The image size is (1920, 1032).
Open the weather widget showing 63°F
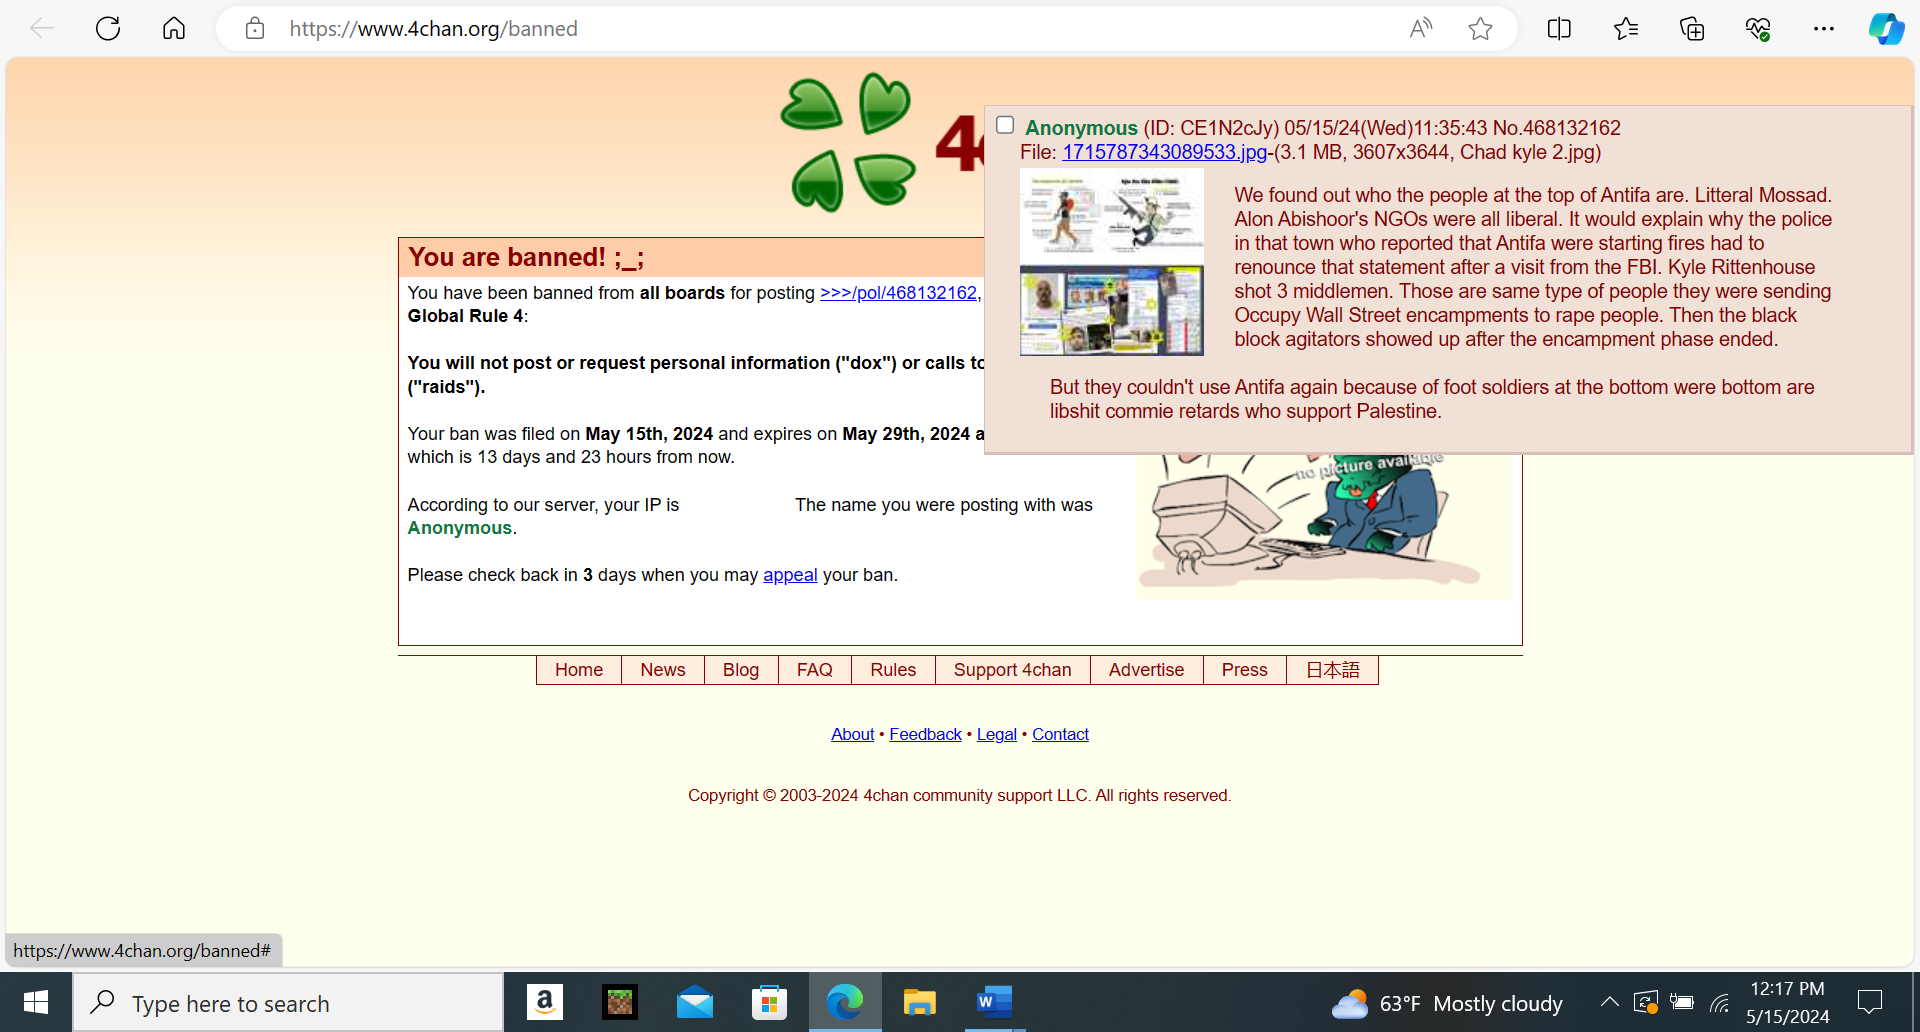click(1447, 1003)
